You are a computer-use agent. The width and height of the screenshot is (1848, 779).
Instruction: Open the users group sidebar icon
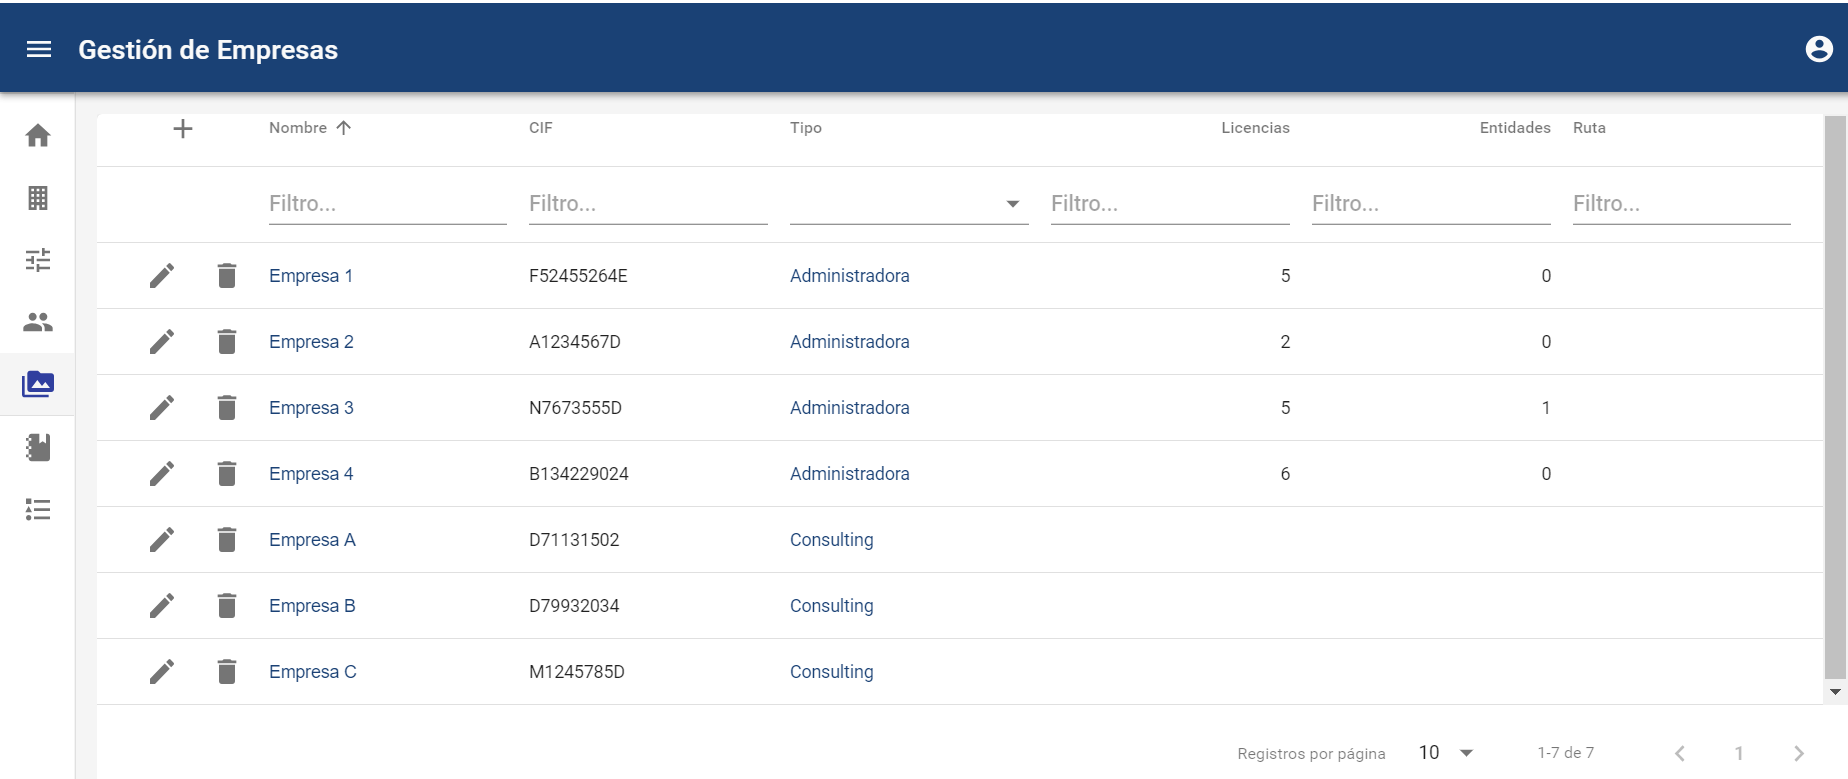click(38, 322)
